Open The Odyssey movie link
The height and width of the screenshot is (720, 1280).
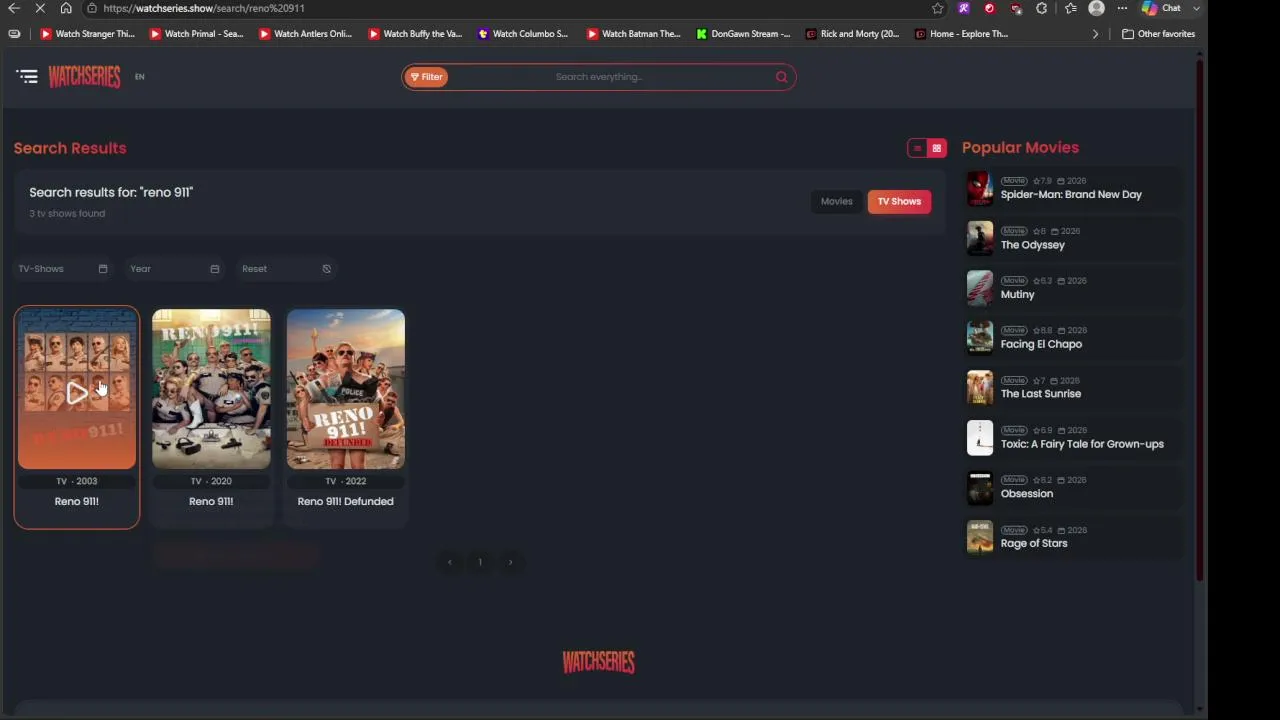[1033, 245]
